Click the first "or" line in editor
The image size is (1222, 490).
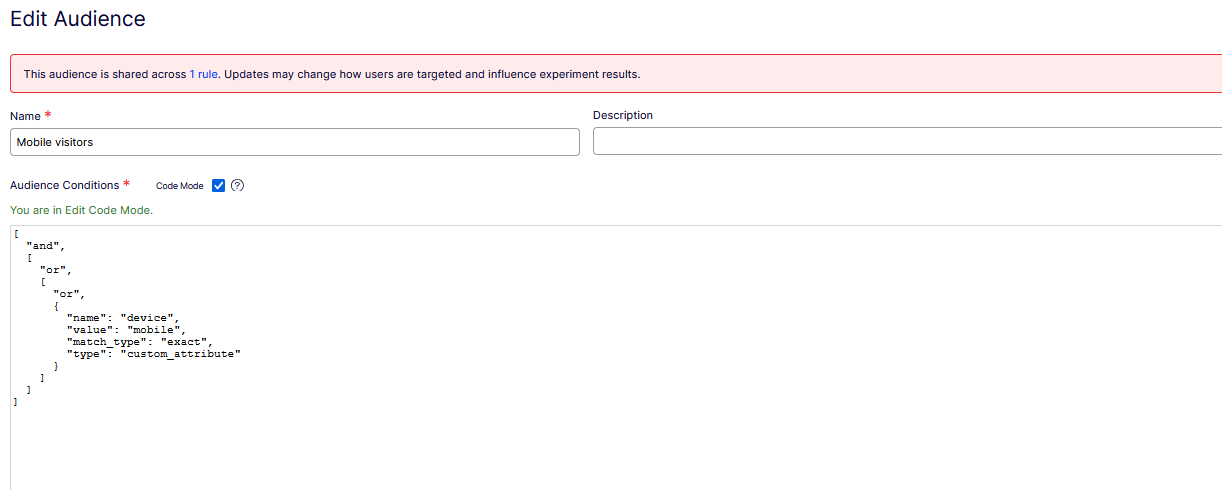(x=55, y=270)
